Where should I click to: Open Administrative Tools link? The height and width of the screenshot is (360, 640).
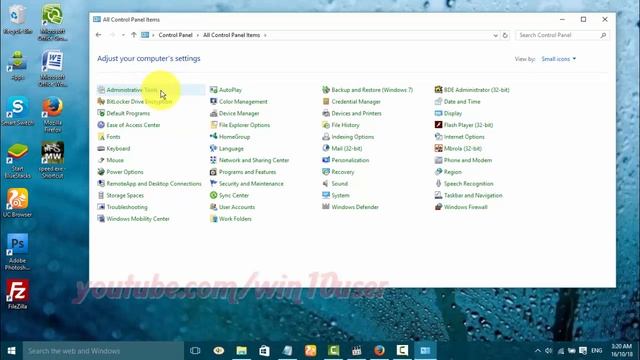132,90
